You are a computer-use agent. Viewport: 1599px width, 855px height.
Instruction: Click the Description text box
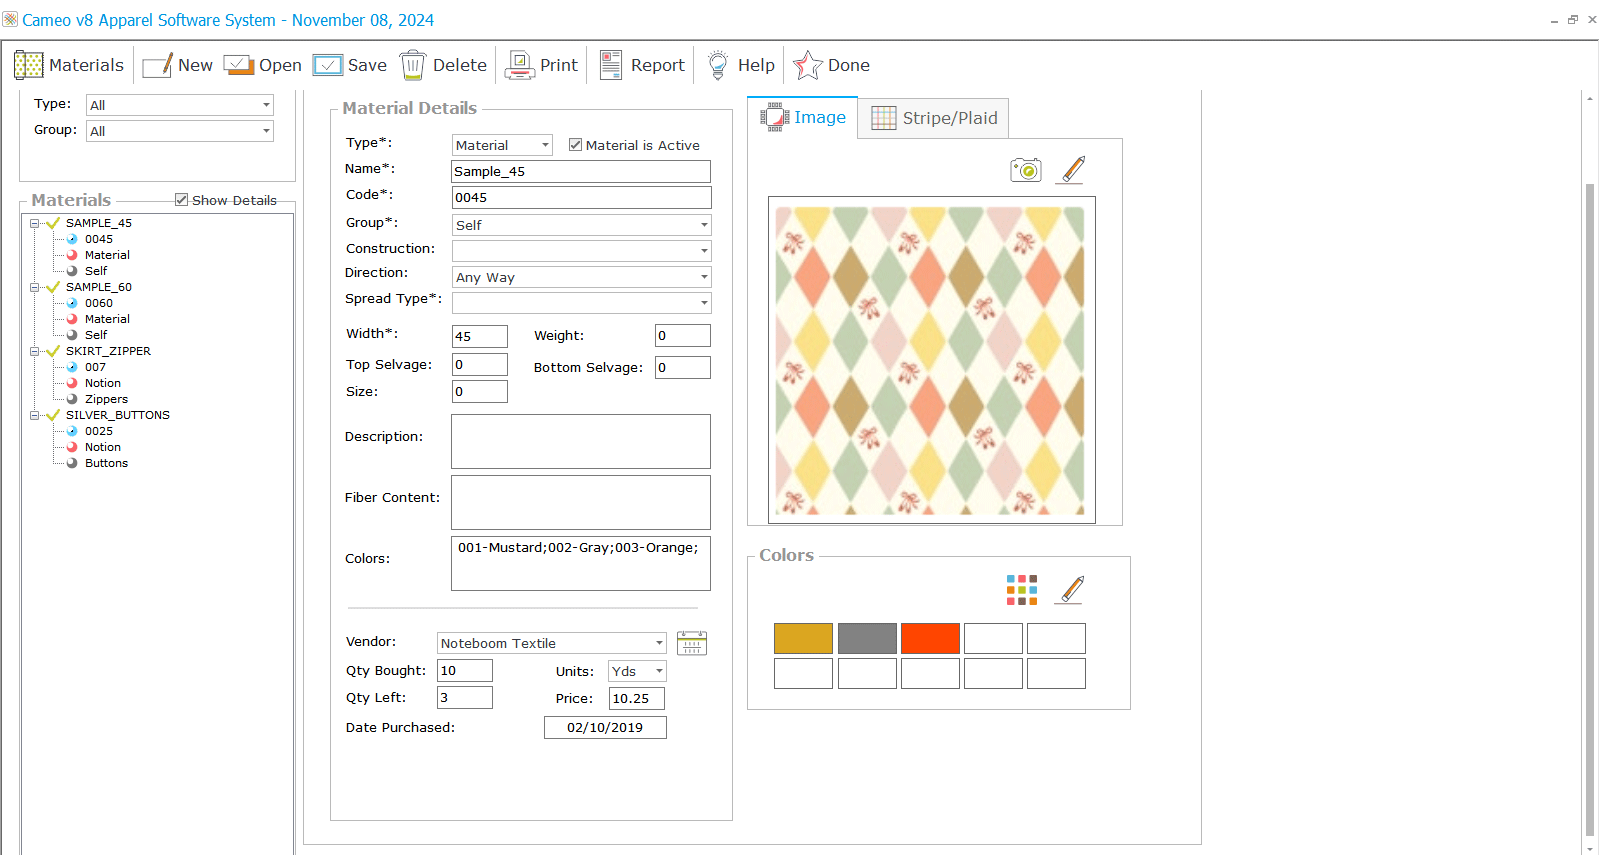[581, 441]
